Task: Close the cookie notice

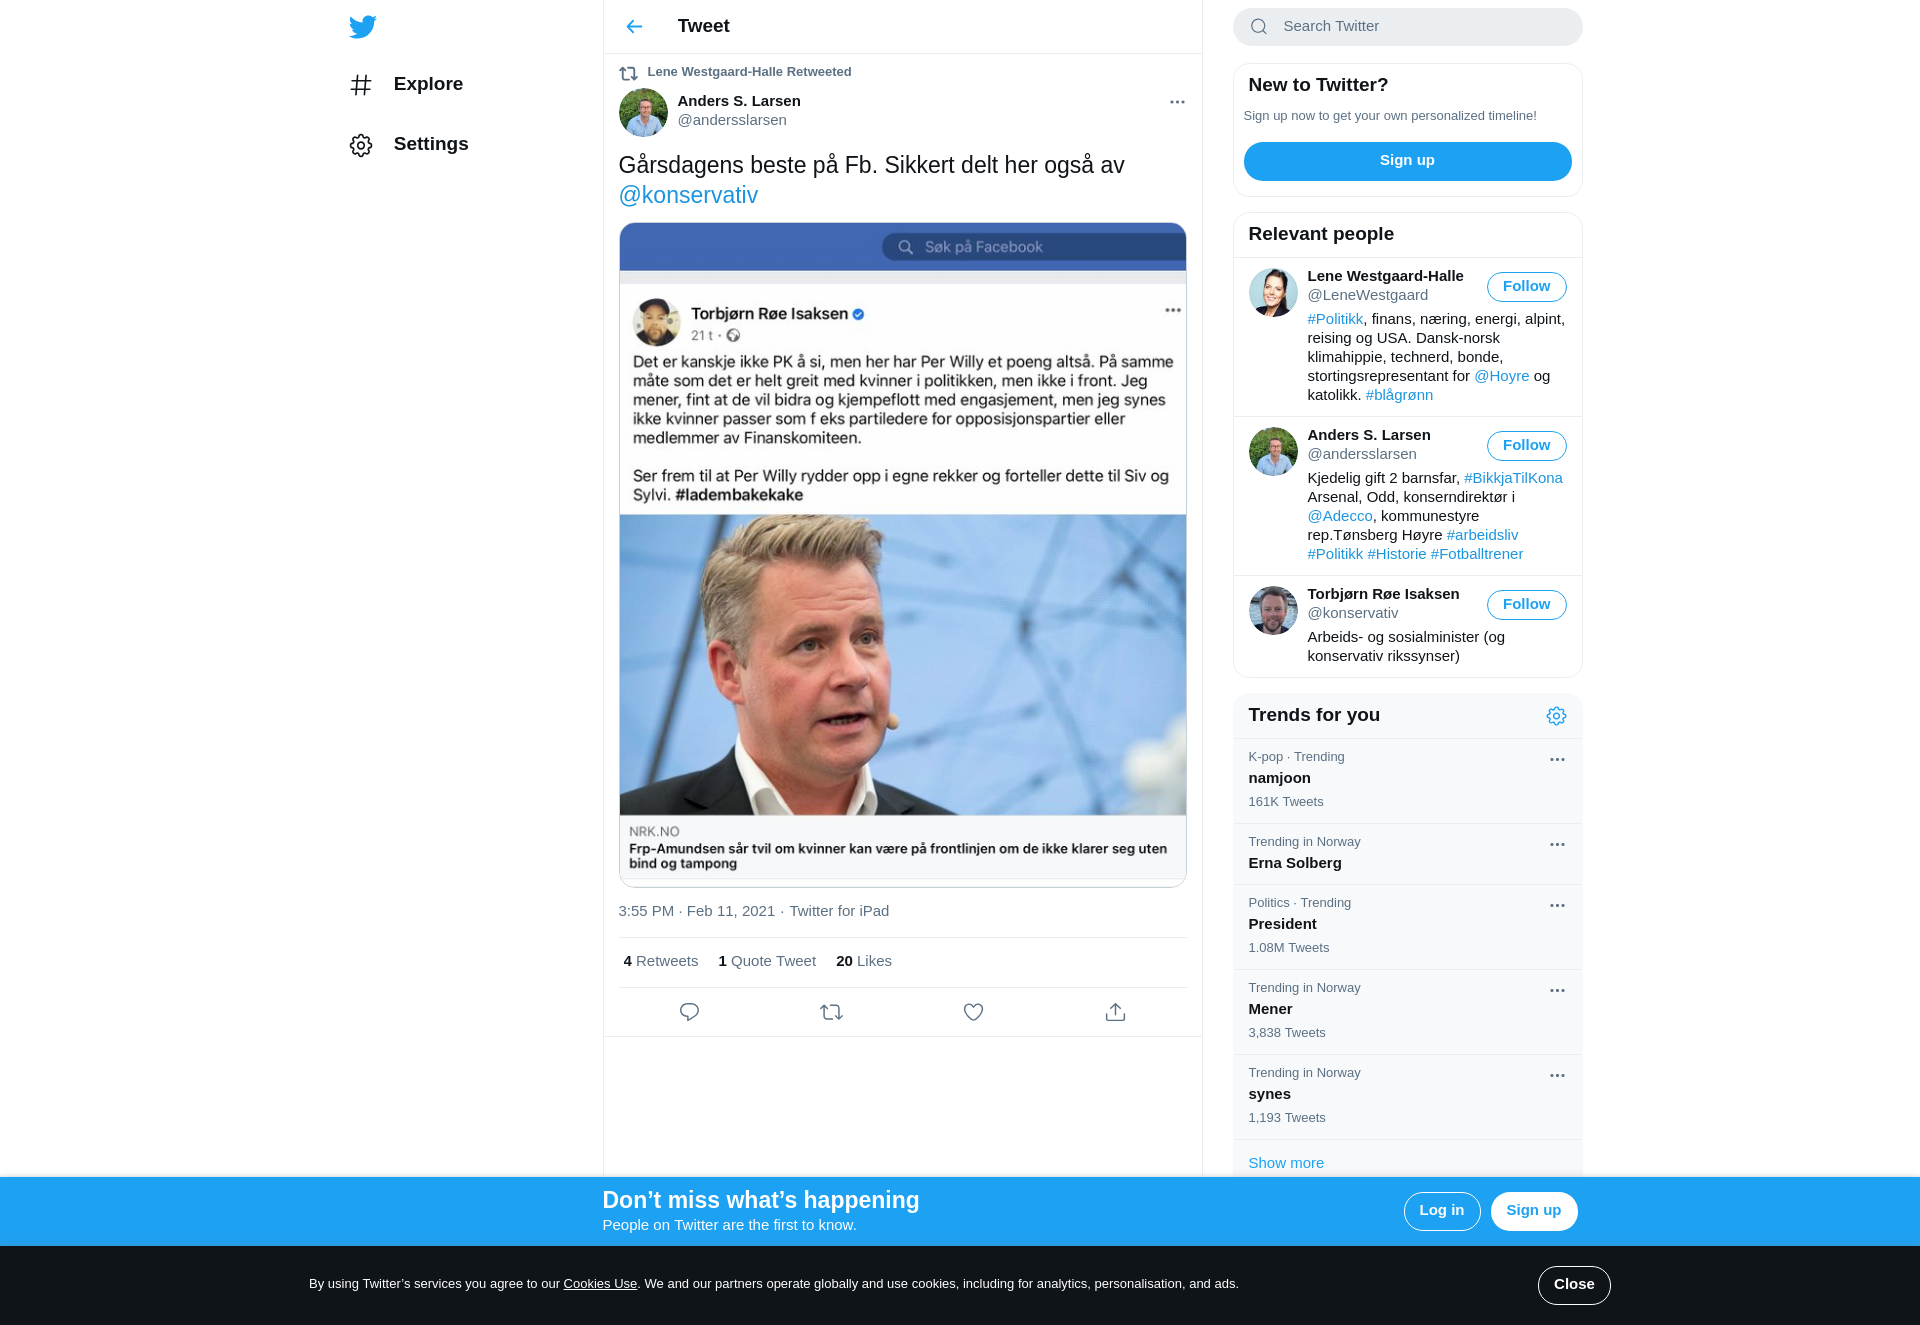Action: [1573, 1285]
